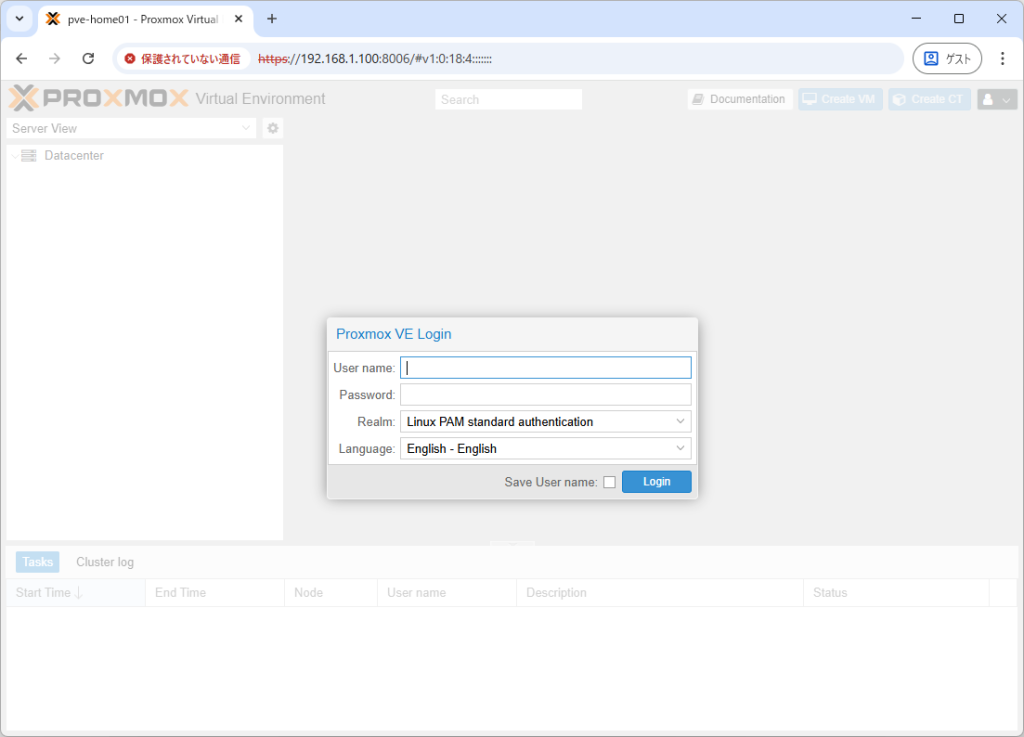Select the Tasks tab

pos(38,562)
